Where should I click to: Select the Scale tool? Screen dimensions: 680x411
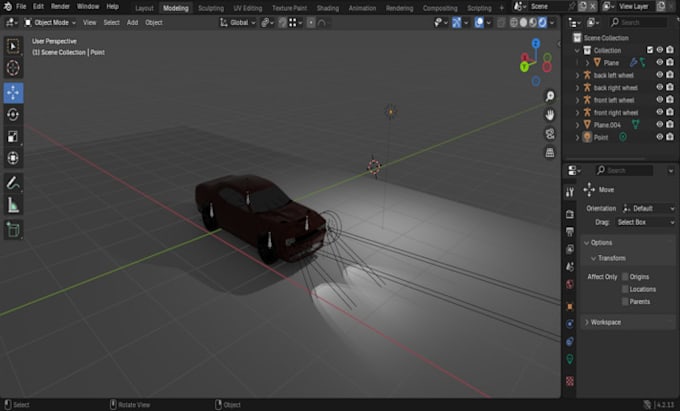(13, 137)
